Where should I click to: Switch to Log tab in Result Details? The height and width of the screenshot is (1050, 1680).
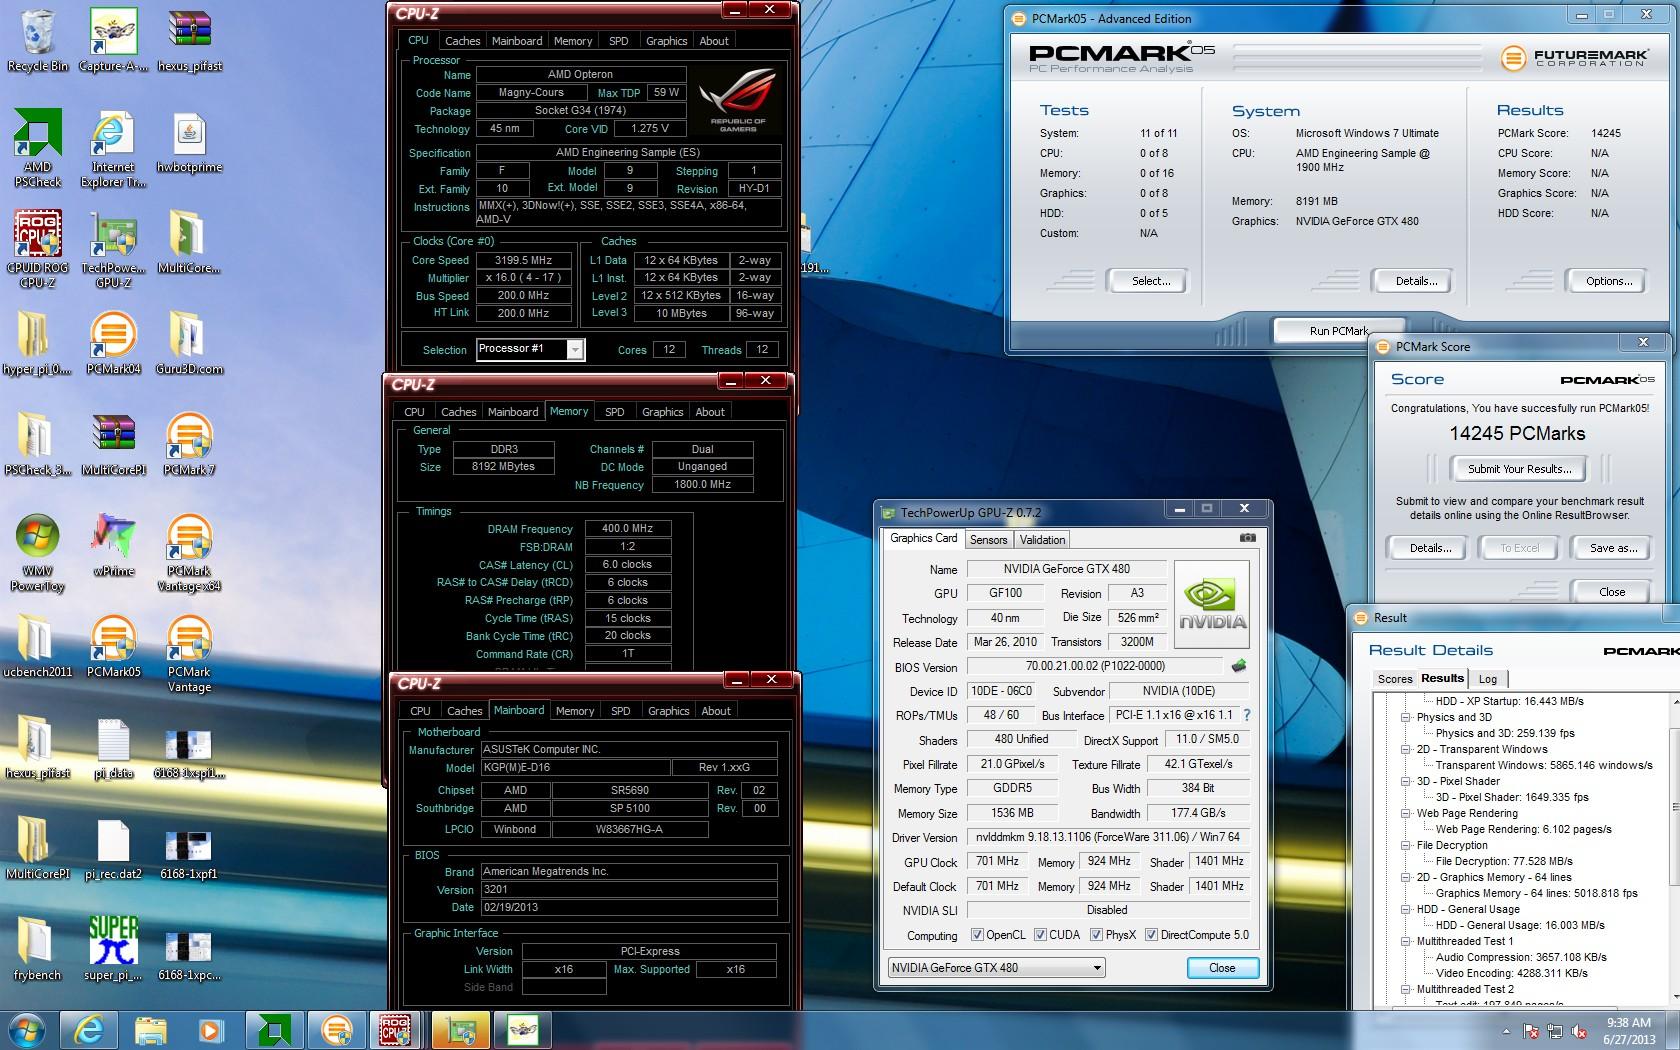tap(1487, 679)
